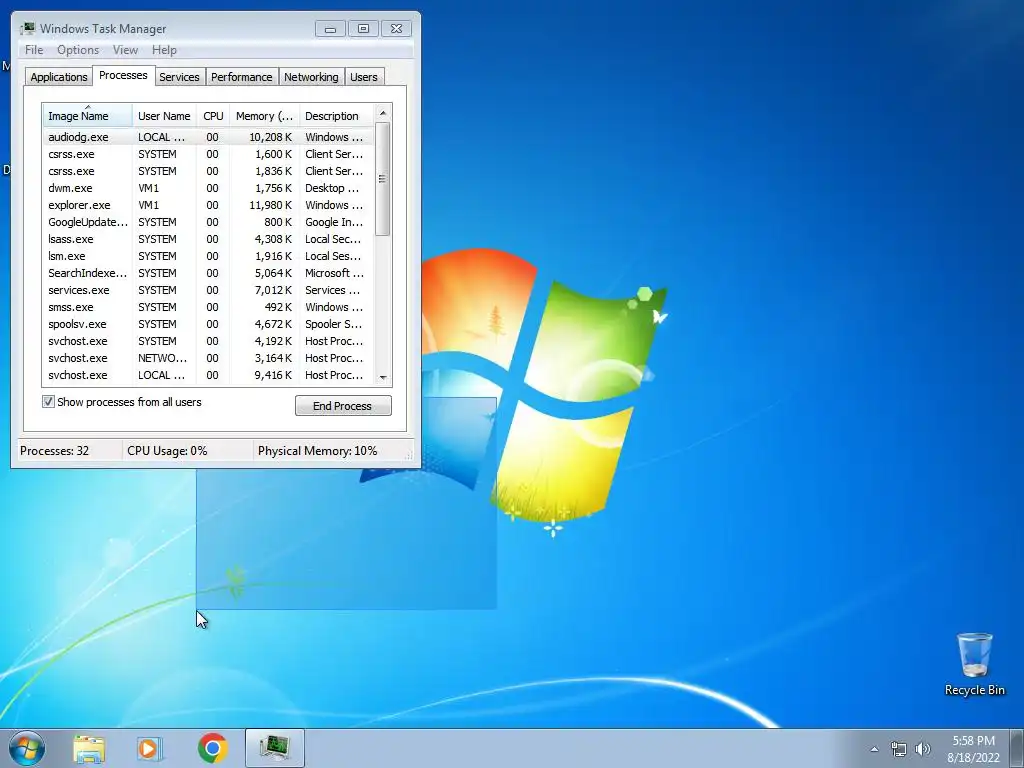This screenshot has height=768, width=1024.
Task: Open the clock showing 5:58 PM
Action: (973, 749)
